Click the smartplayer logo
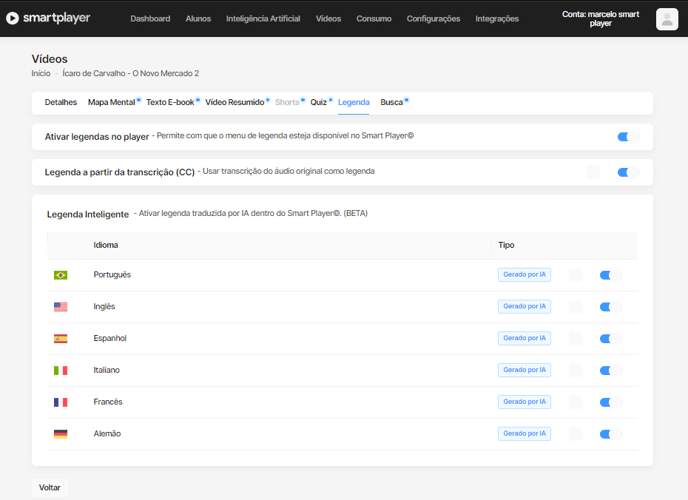This screenshot has height=500, width=688. (x=48, y=18)
